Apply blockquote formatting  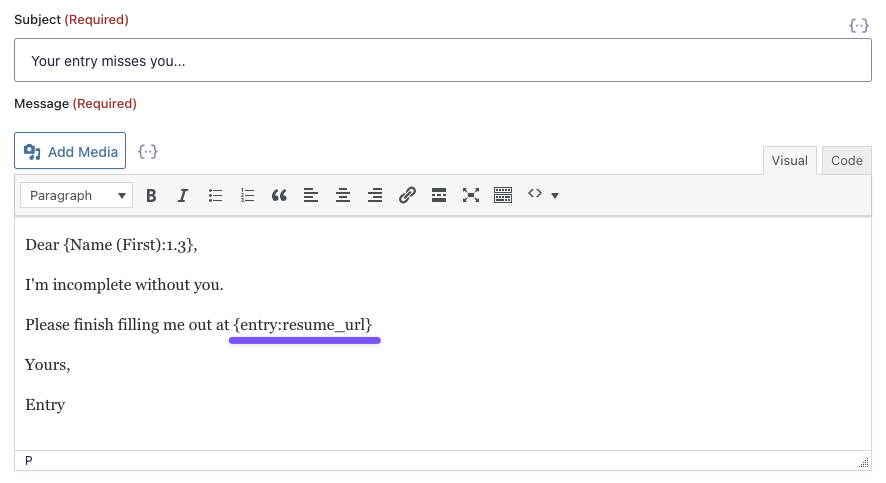279,196
